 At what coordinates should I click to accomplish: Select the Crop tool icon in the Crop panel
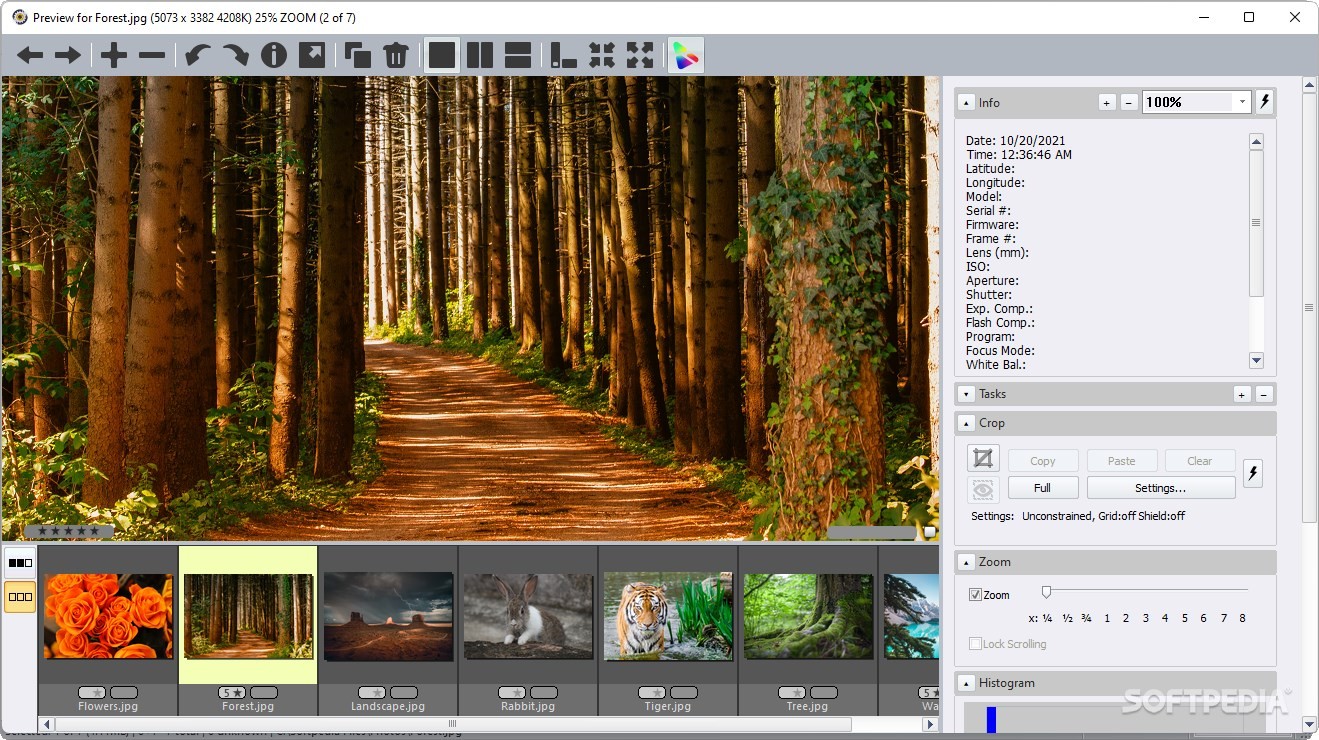(x=982, y=457)
